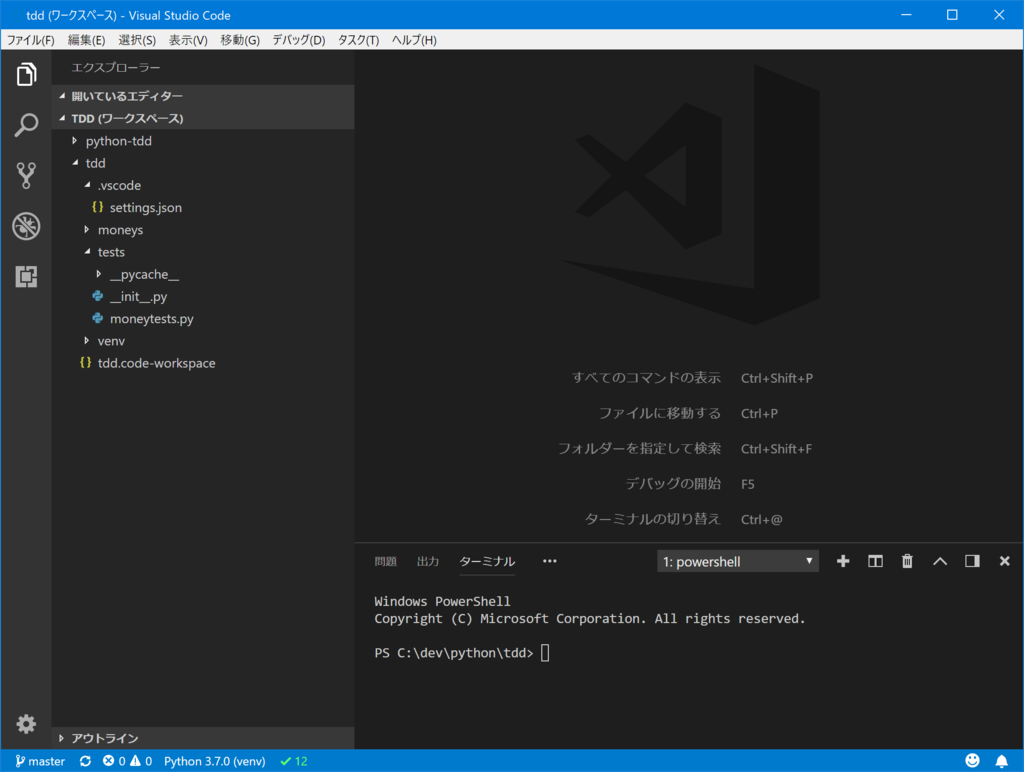The image size is (1024, 772).
Task: Open problems via errors and warnings count
Action: point(127,761)
